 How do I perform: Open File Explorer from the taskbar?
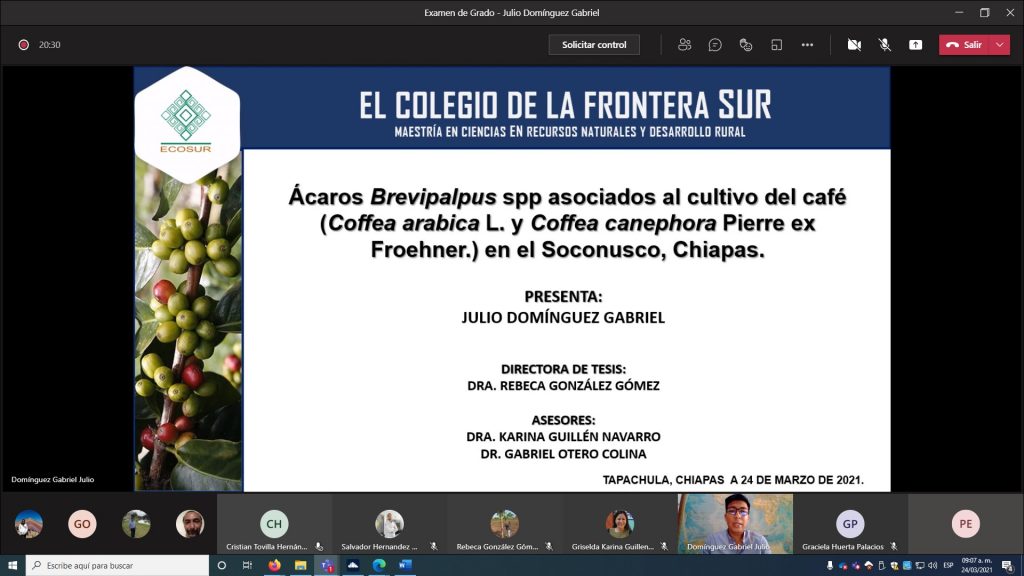[x=300, y=565]
